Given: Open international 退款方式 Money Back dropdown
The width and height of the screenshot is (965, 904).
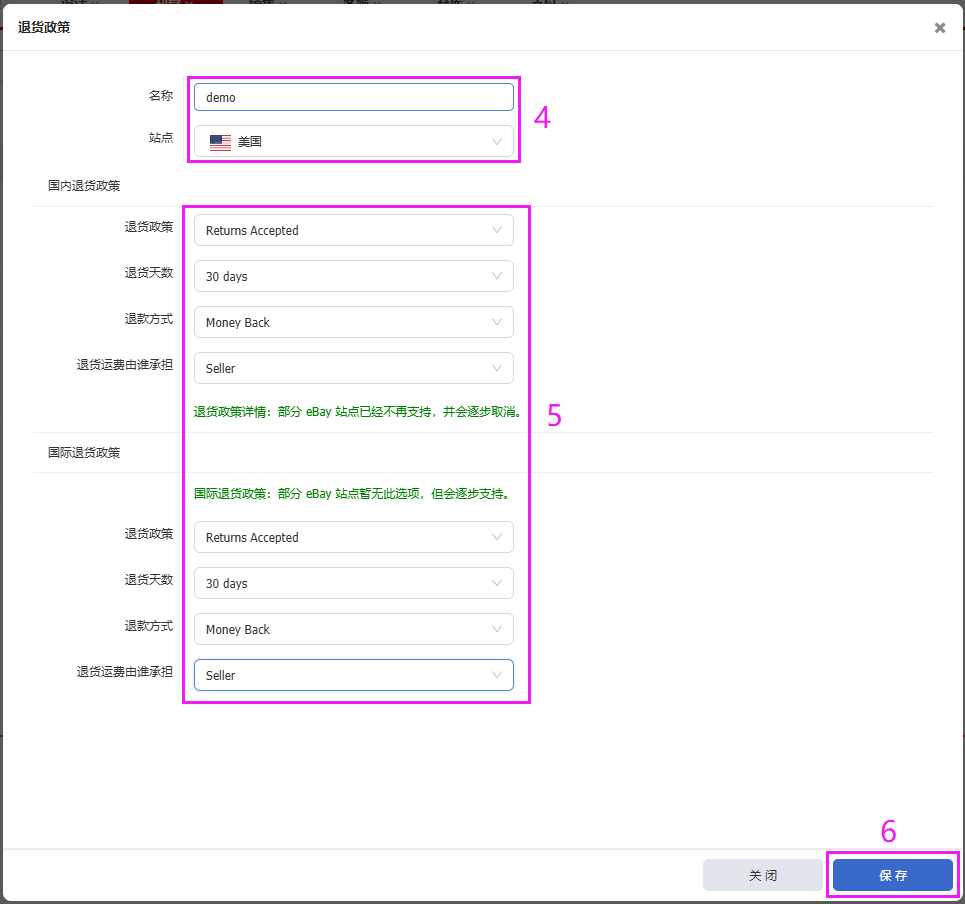Looking at the screenshot, I should pyautogui.click(x=354, y=629).
